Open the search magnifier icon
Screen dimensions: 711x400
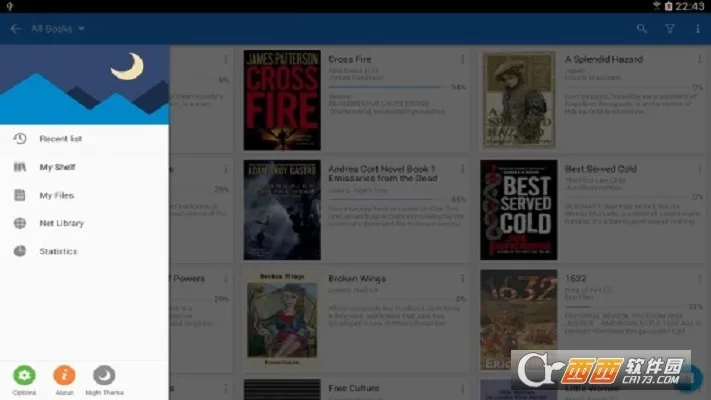[x=642, y=29]
